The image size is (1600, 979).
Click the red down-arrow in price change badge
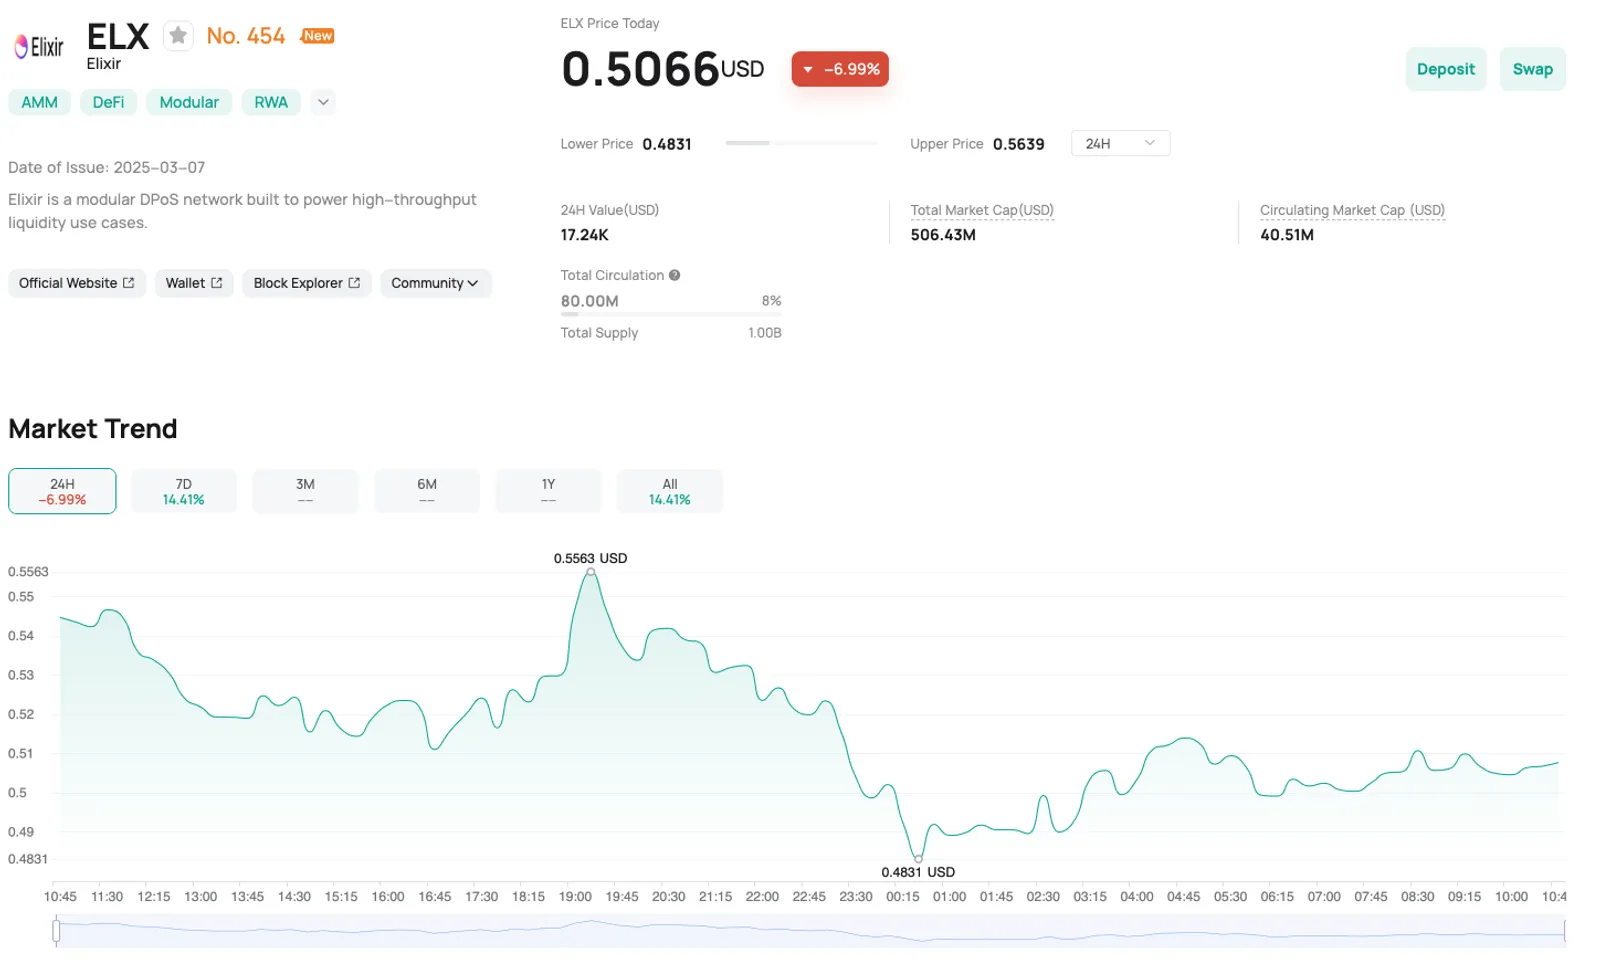(808, 69)
